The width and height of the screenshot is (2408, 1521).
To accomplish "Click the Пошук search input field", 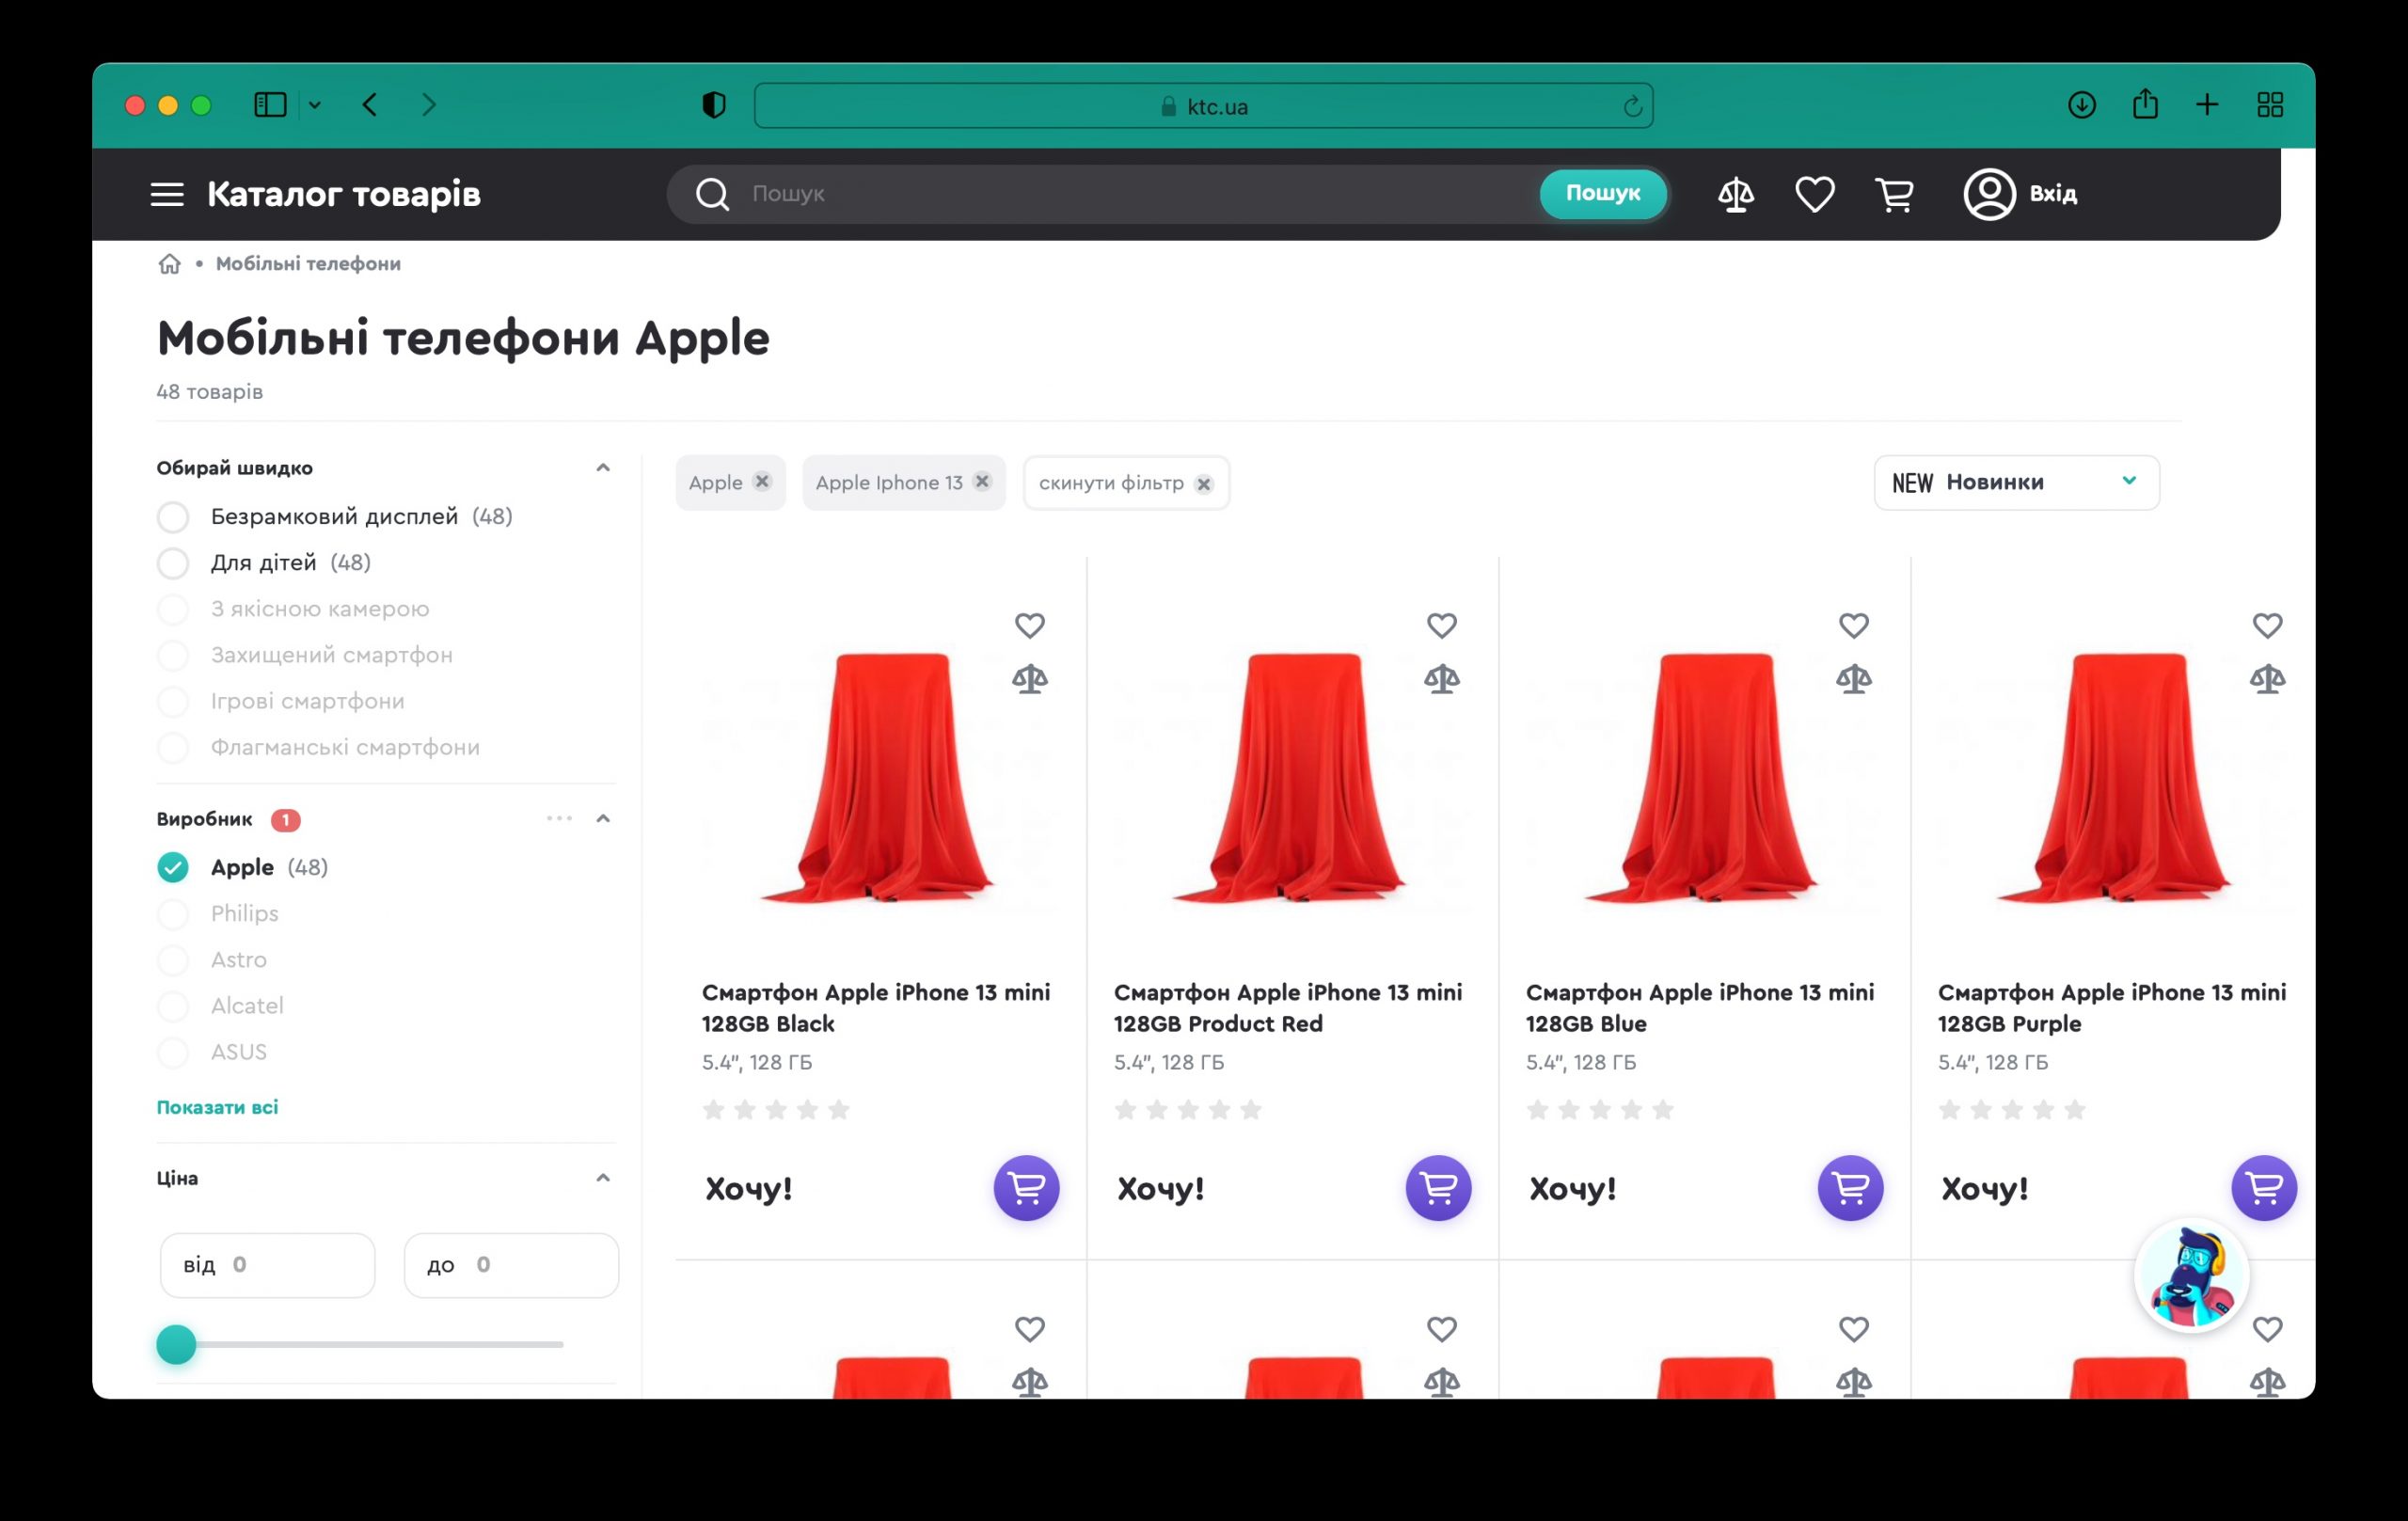I will click(1130, 194).
